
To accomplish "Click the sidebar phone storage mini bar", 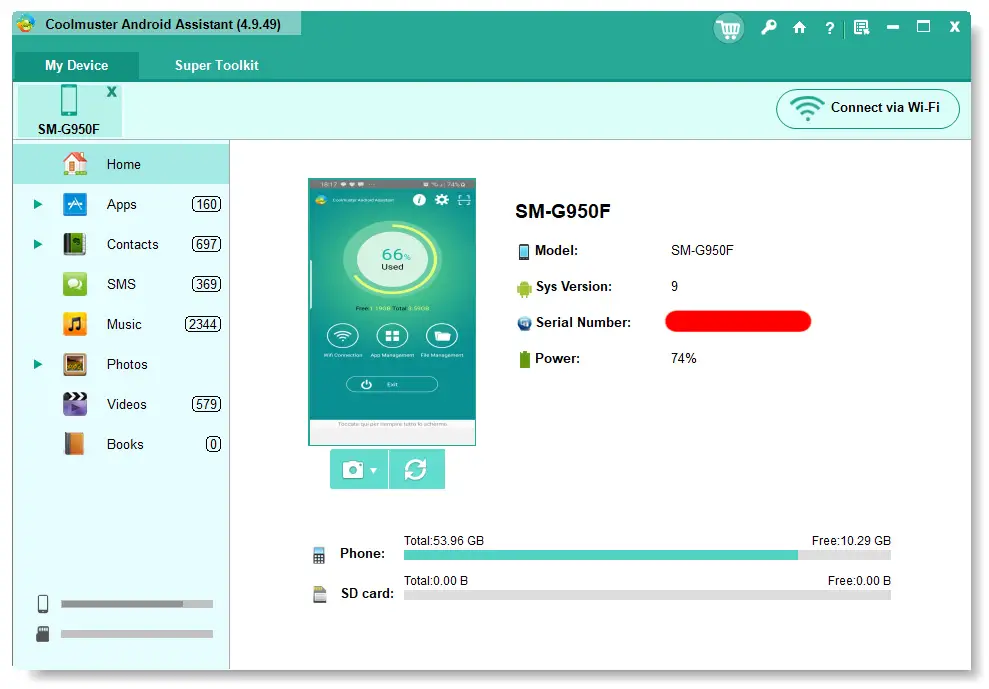I will 137,604.
